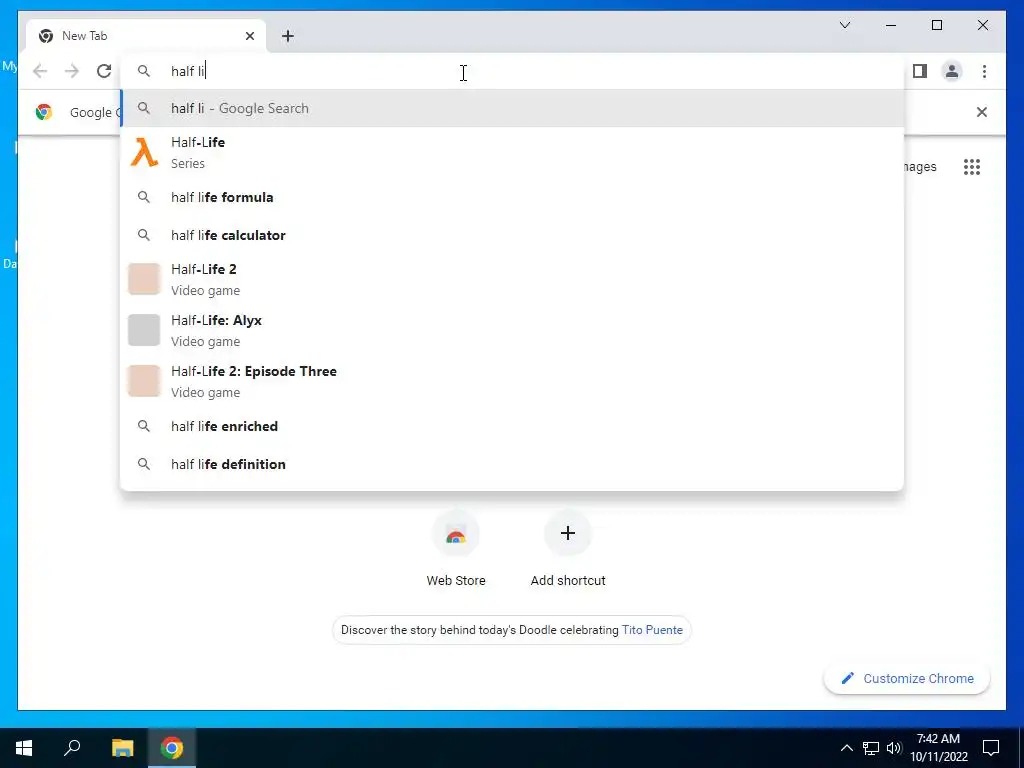Select 'half life definition' suggestion
1024x768 pixels.
tap(512, 464)
